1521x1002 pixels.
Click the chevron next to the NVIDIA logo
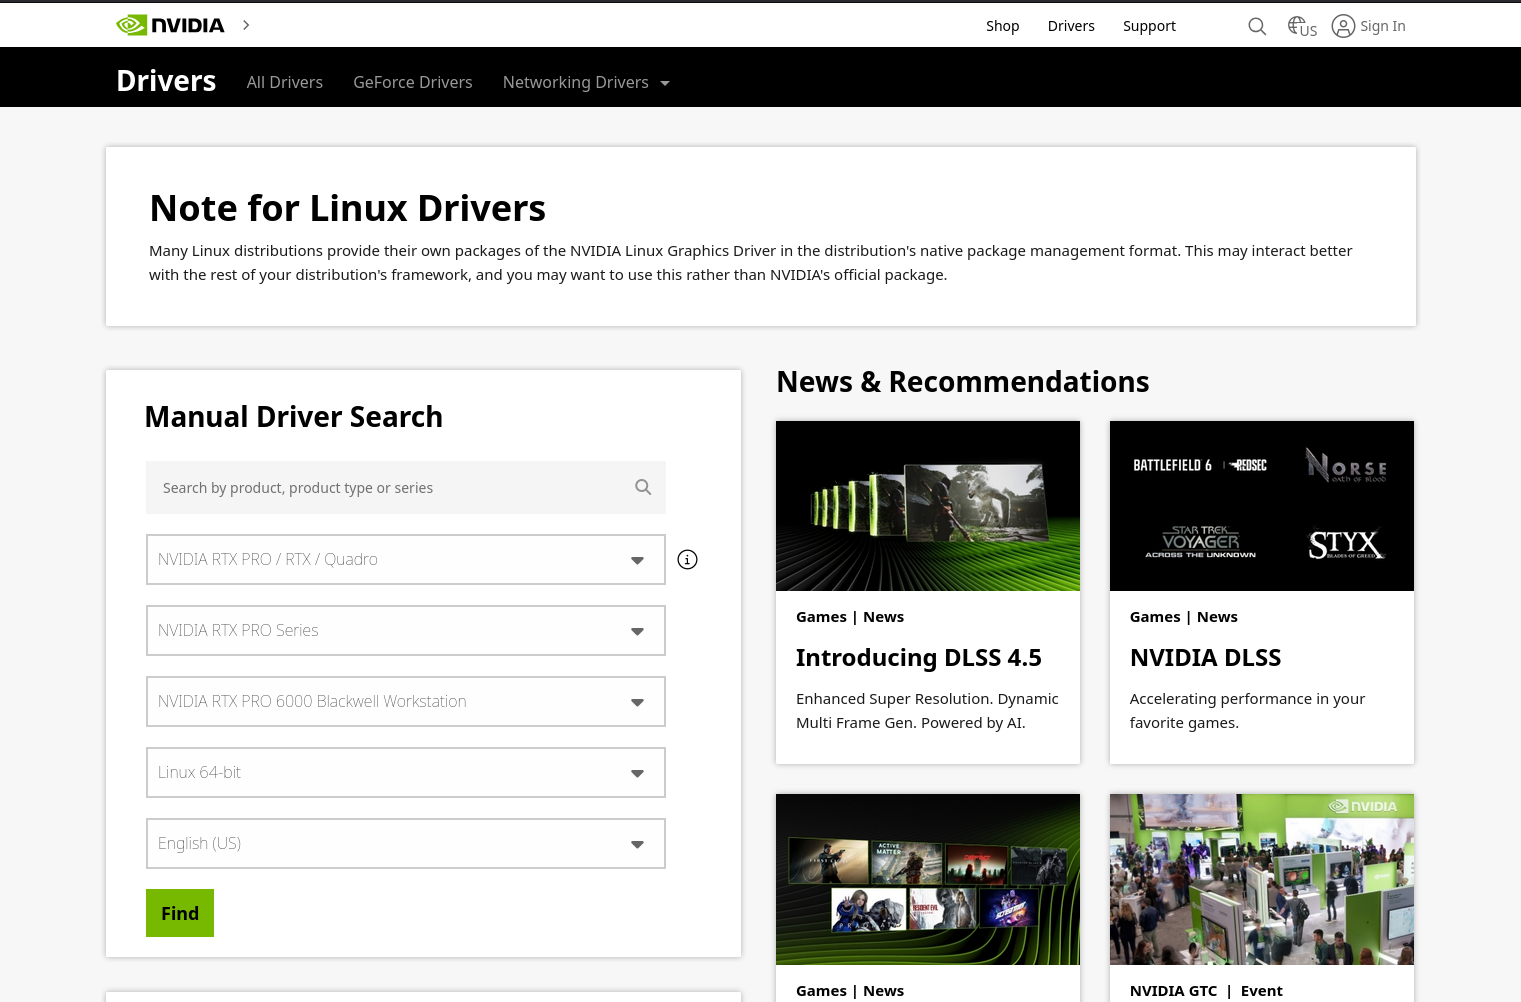tap(246, 25)
